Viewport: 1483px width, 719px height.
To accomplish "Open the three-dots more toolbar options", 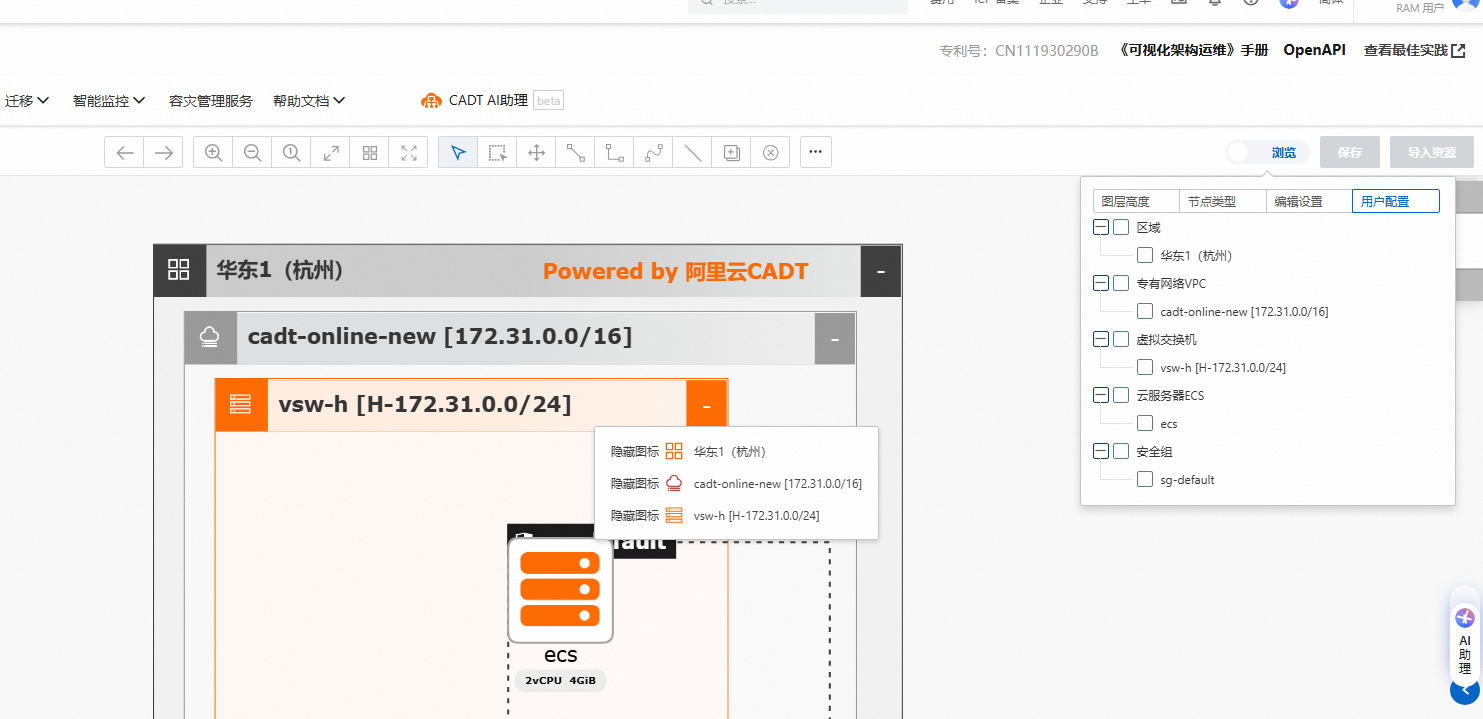I will tap(815, 152).
